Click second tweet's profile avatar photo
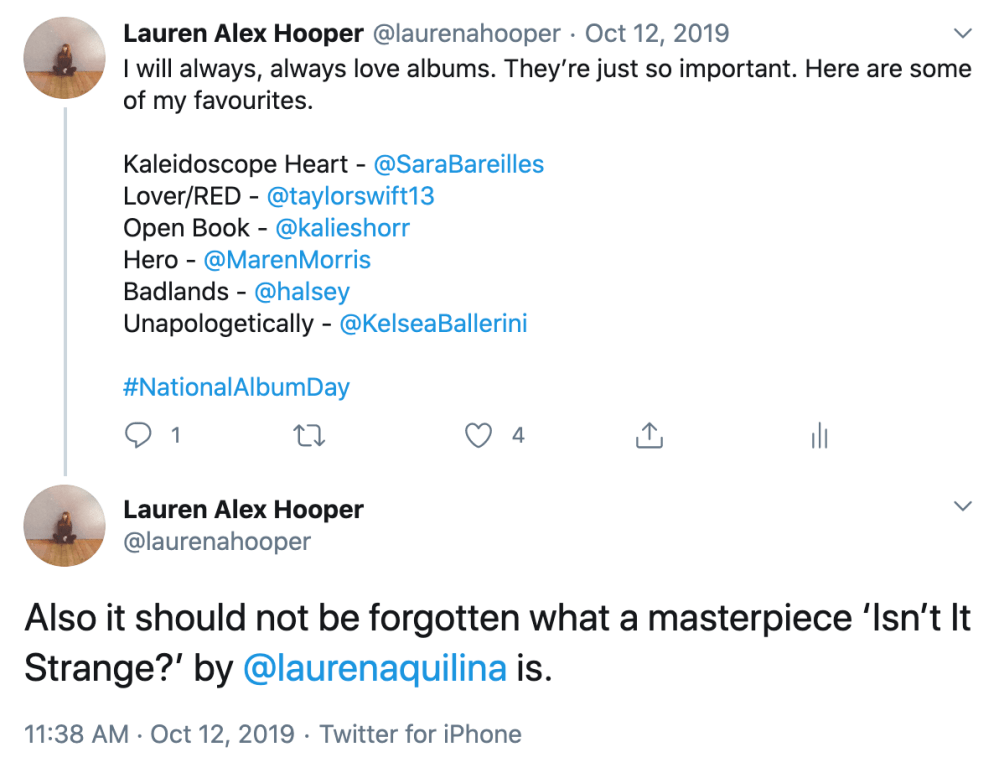Viewport: 999px width, 773px height. 65,526
